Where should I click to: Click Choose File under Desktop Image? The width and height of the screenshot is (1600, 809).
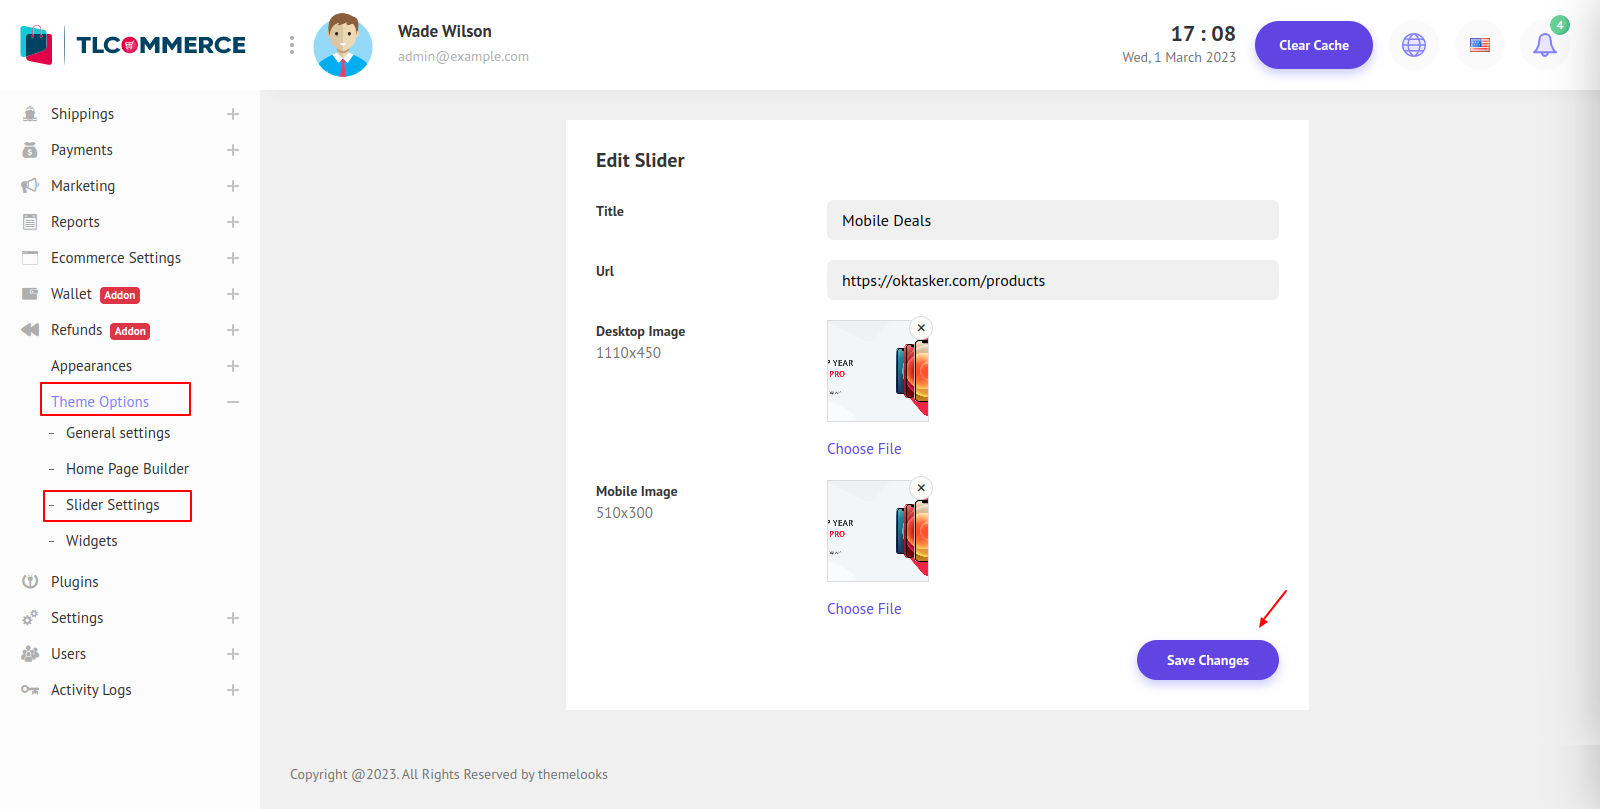(864, 449)
